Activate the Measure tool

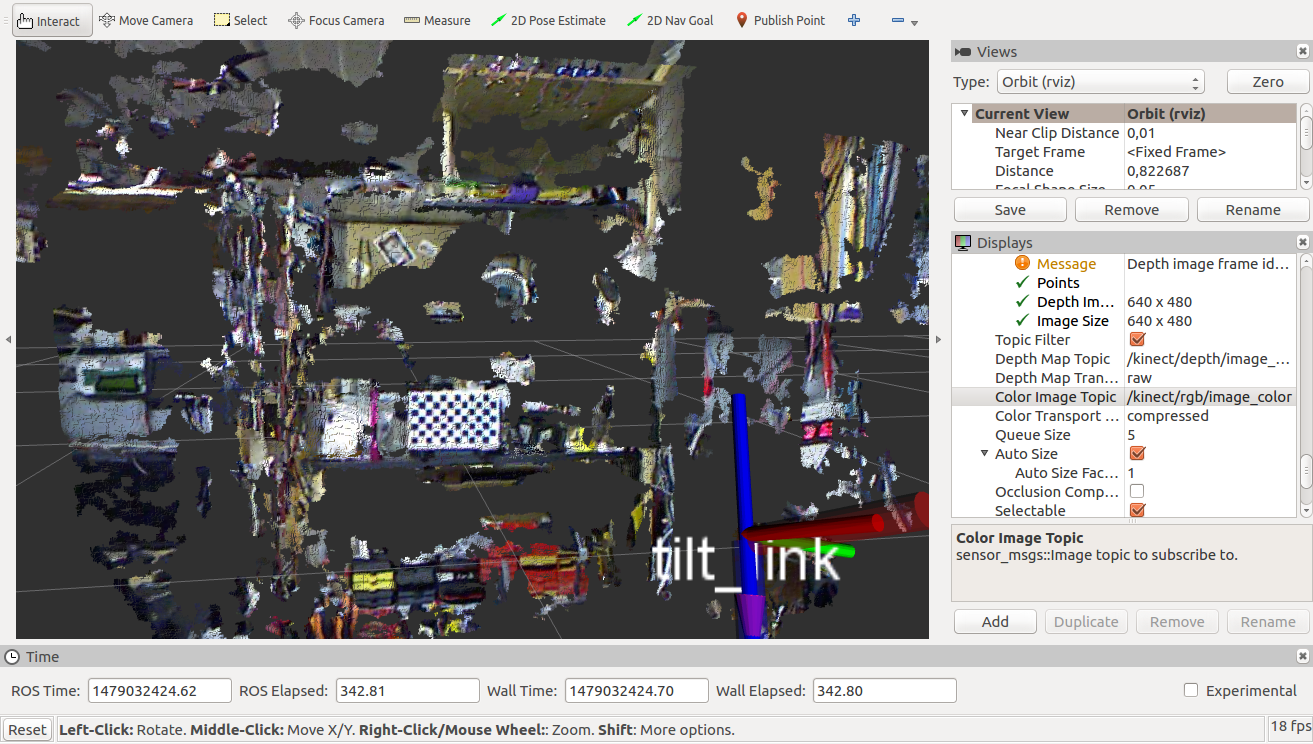(437, 21)
